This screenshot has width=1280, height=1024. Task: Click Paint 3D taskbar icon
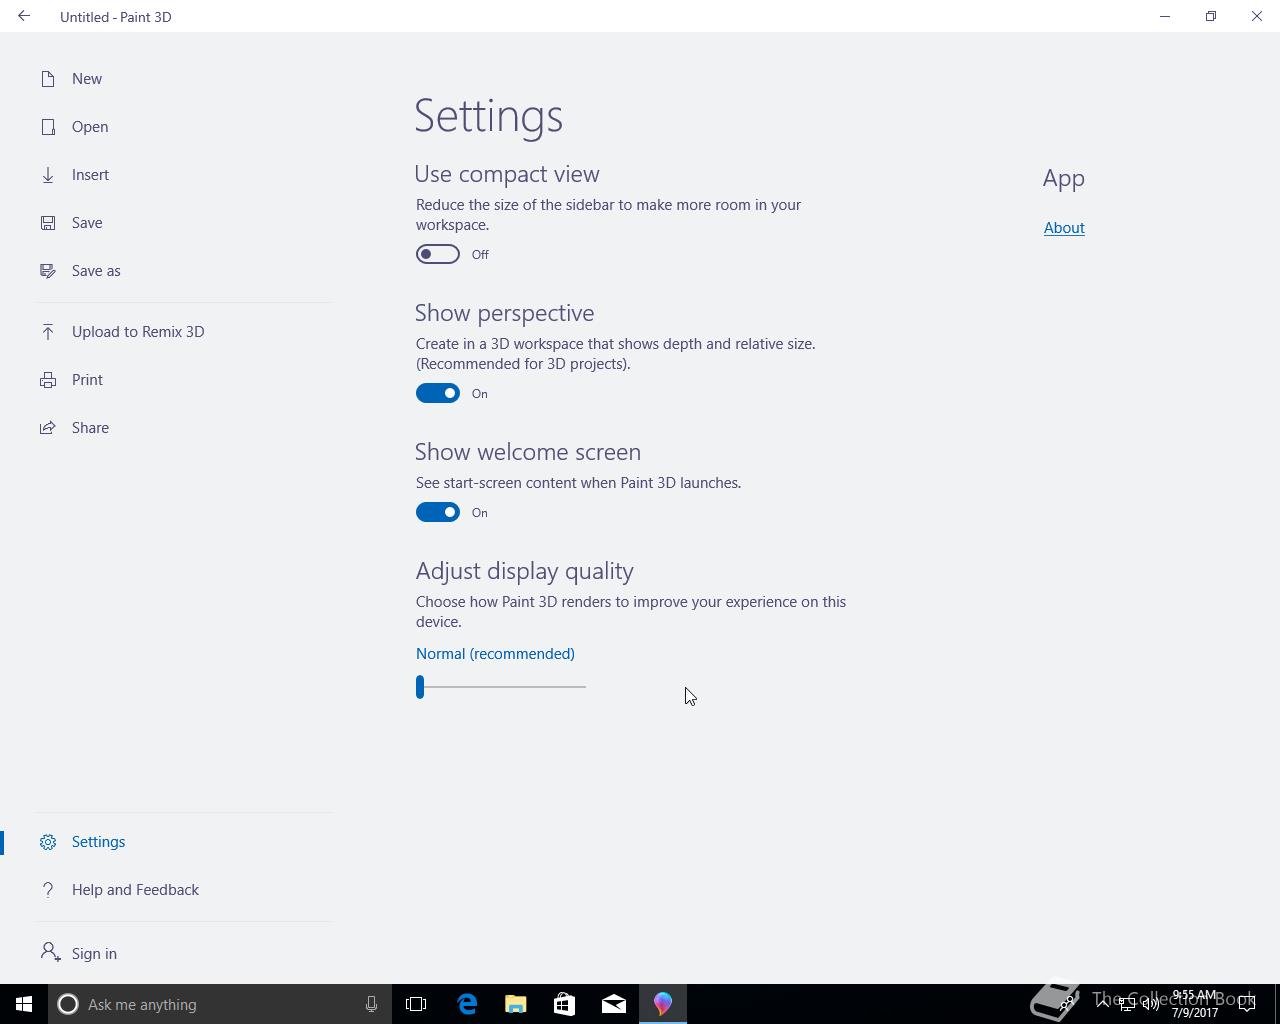pyautogui.click(x=662, y=1004)
